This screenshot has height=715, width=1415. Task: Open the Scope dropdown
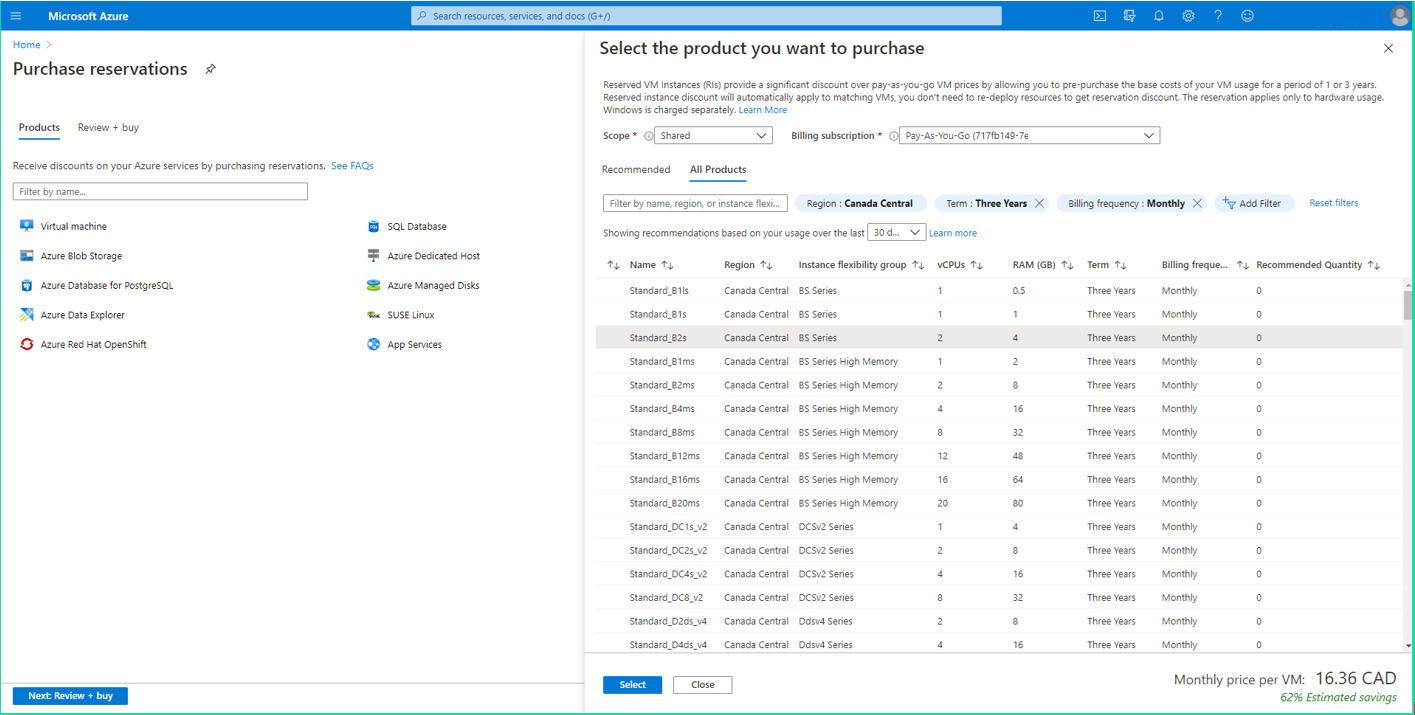click(714, 136)
